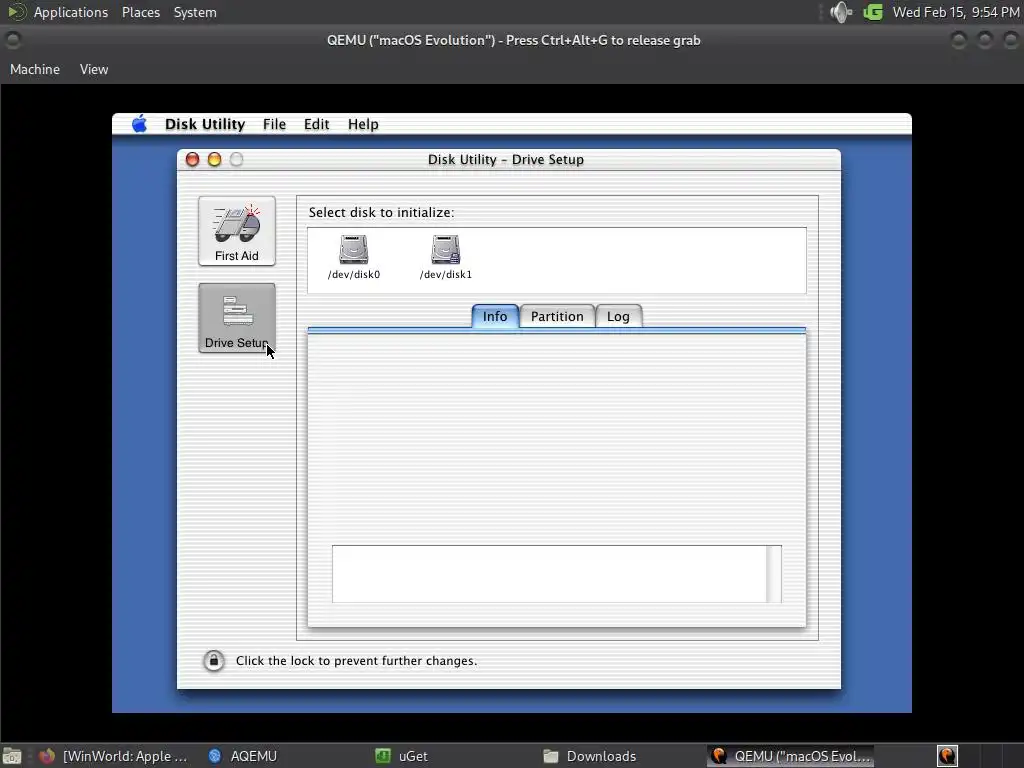Switch to the Log tab
Screen dimensions: 1024x768
point(618,316)
